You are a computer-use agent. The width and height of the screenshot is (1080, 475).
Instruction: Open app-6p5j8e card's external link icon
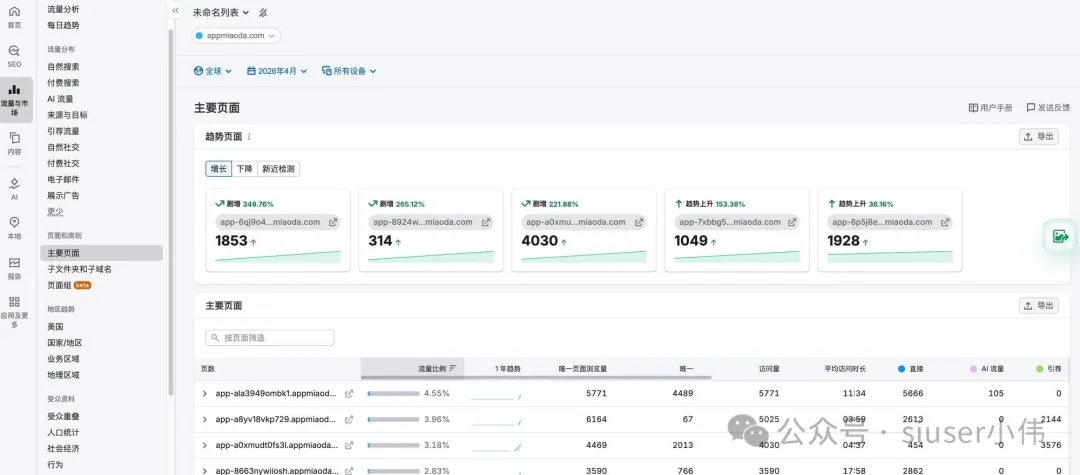[946, 222]
